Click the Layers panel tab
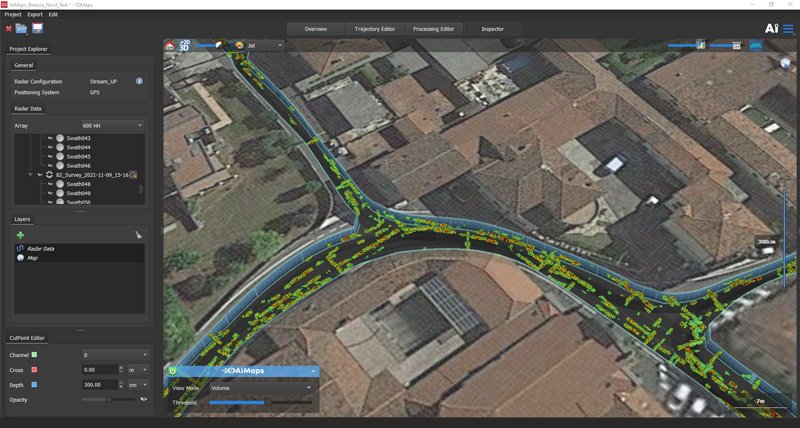The image size is (800, 428). 22,219
